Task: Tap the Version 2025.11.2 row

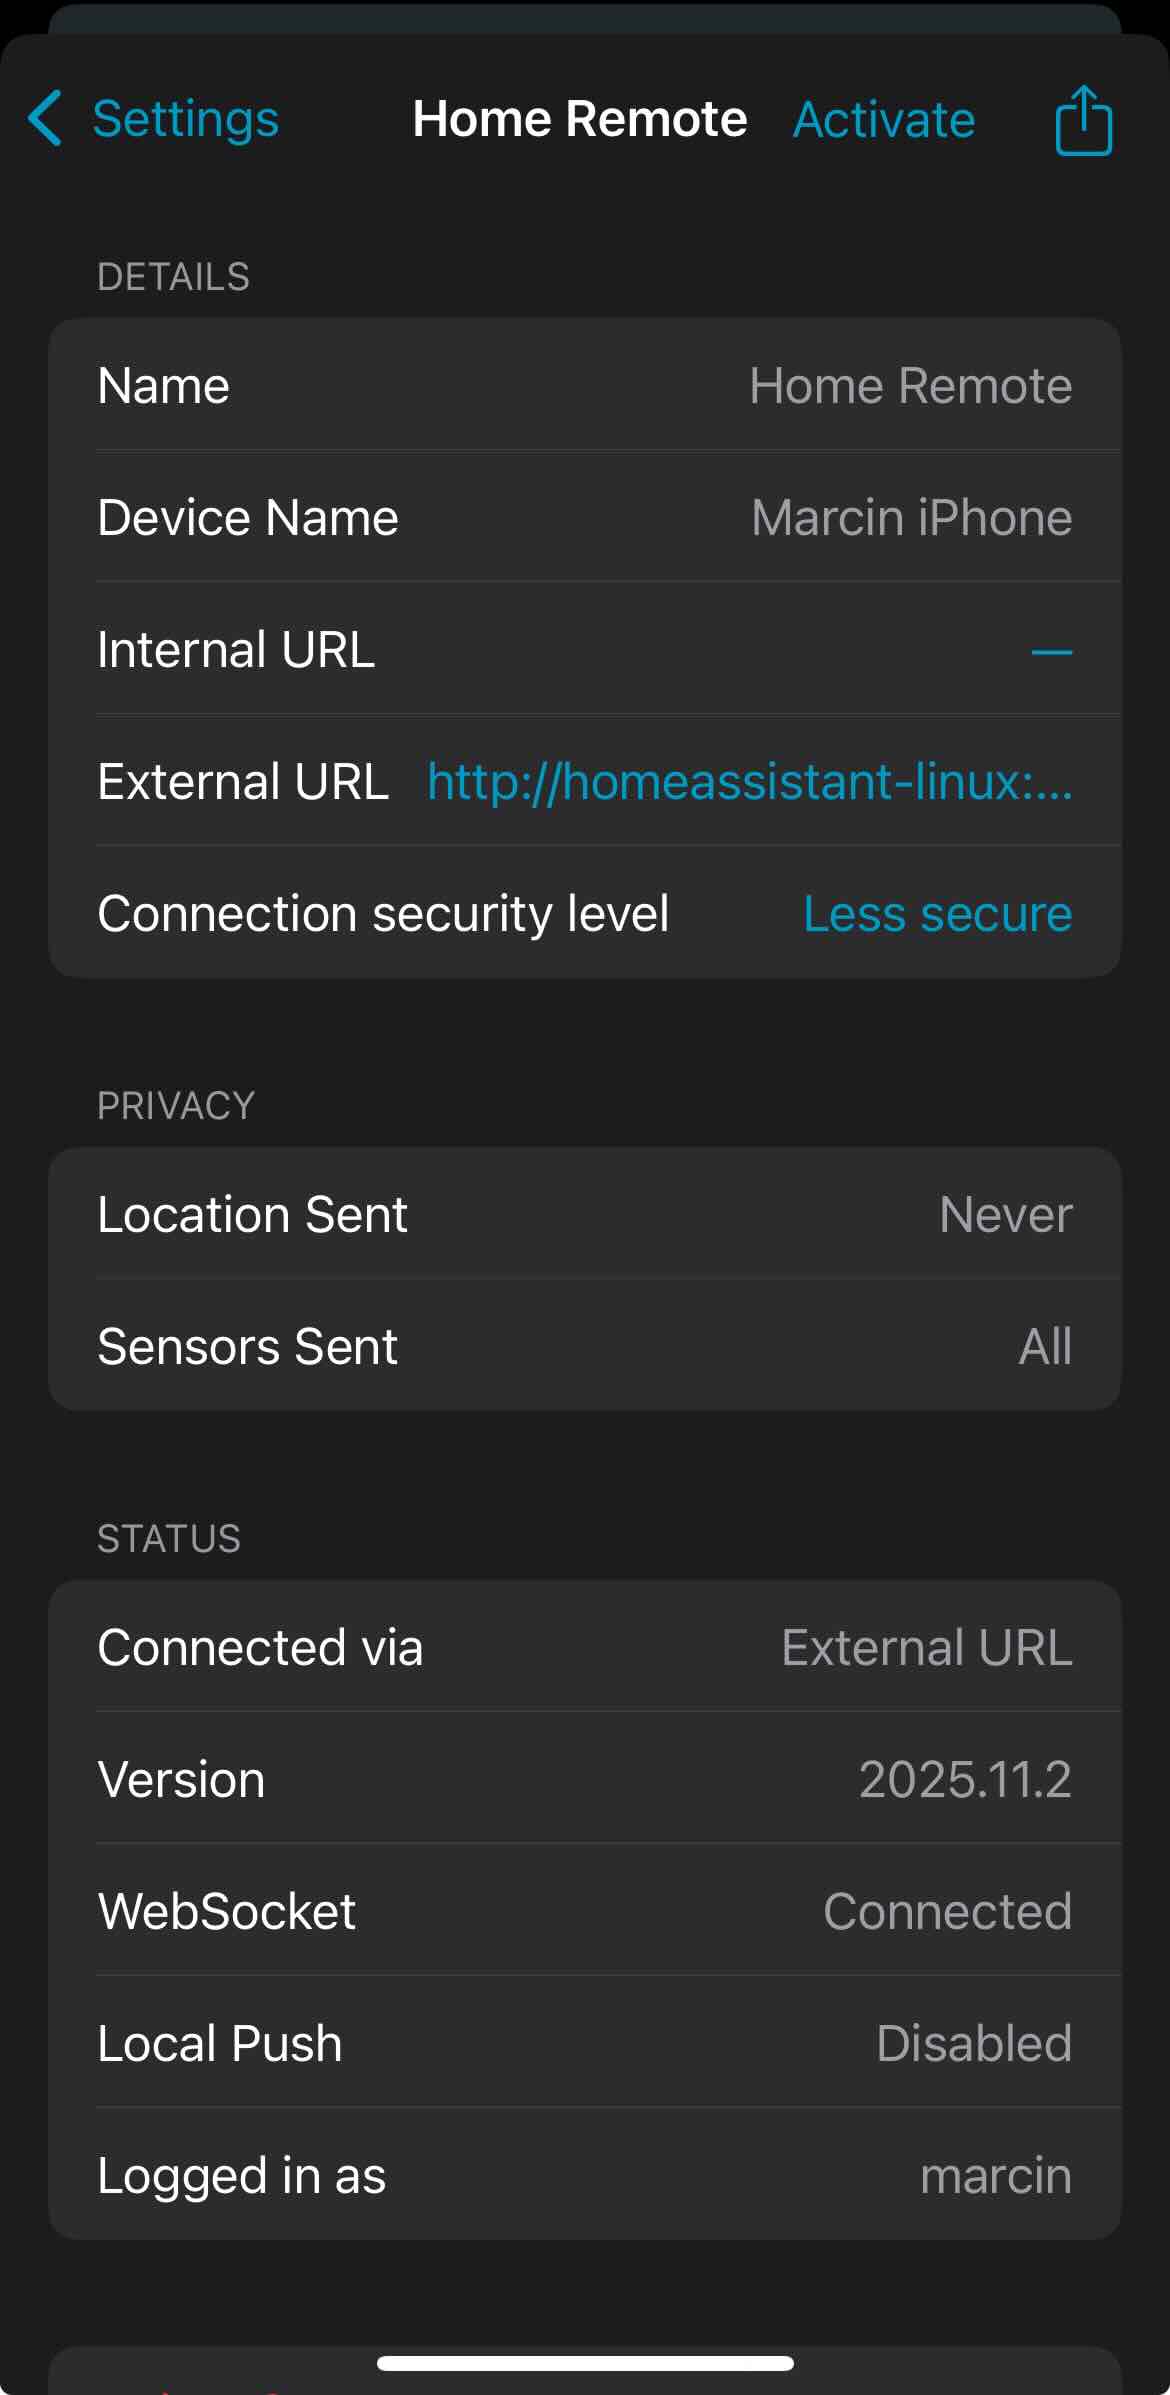Action: 584,1780
